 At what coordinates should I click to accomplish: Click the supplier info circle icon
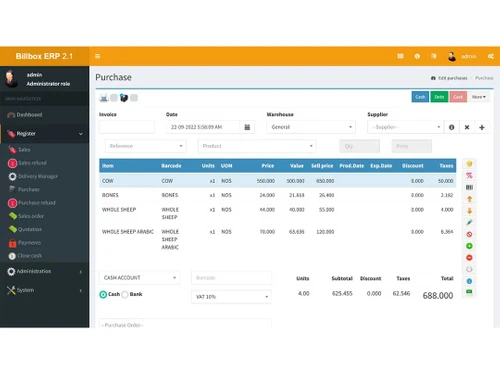[x=451, y=127]
